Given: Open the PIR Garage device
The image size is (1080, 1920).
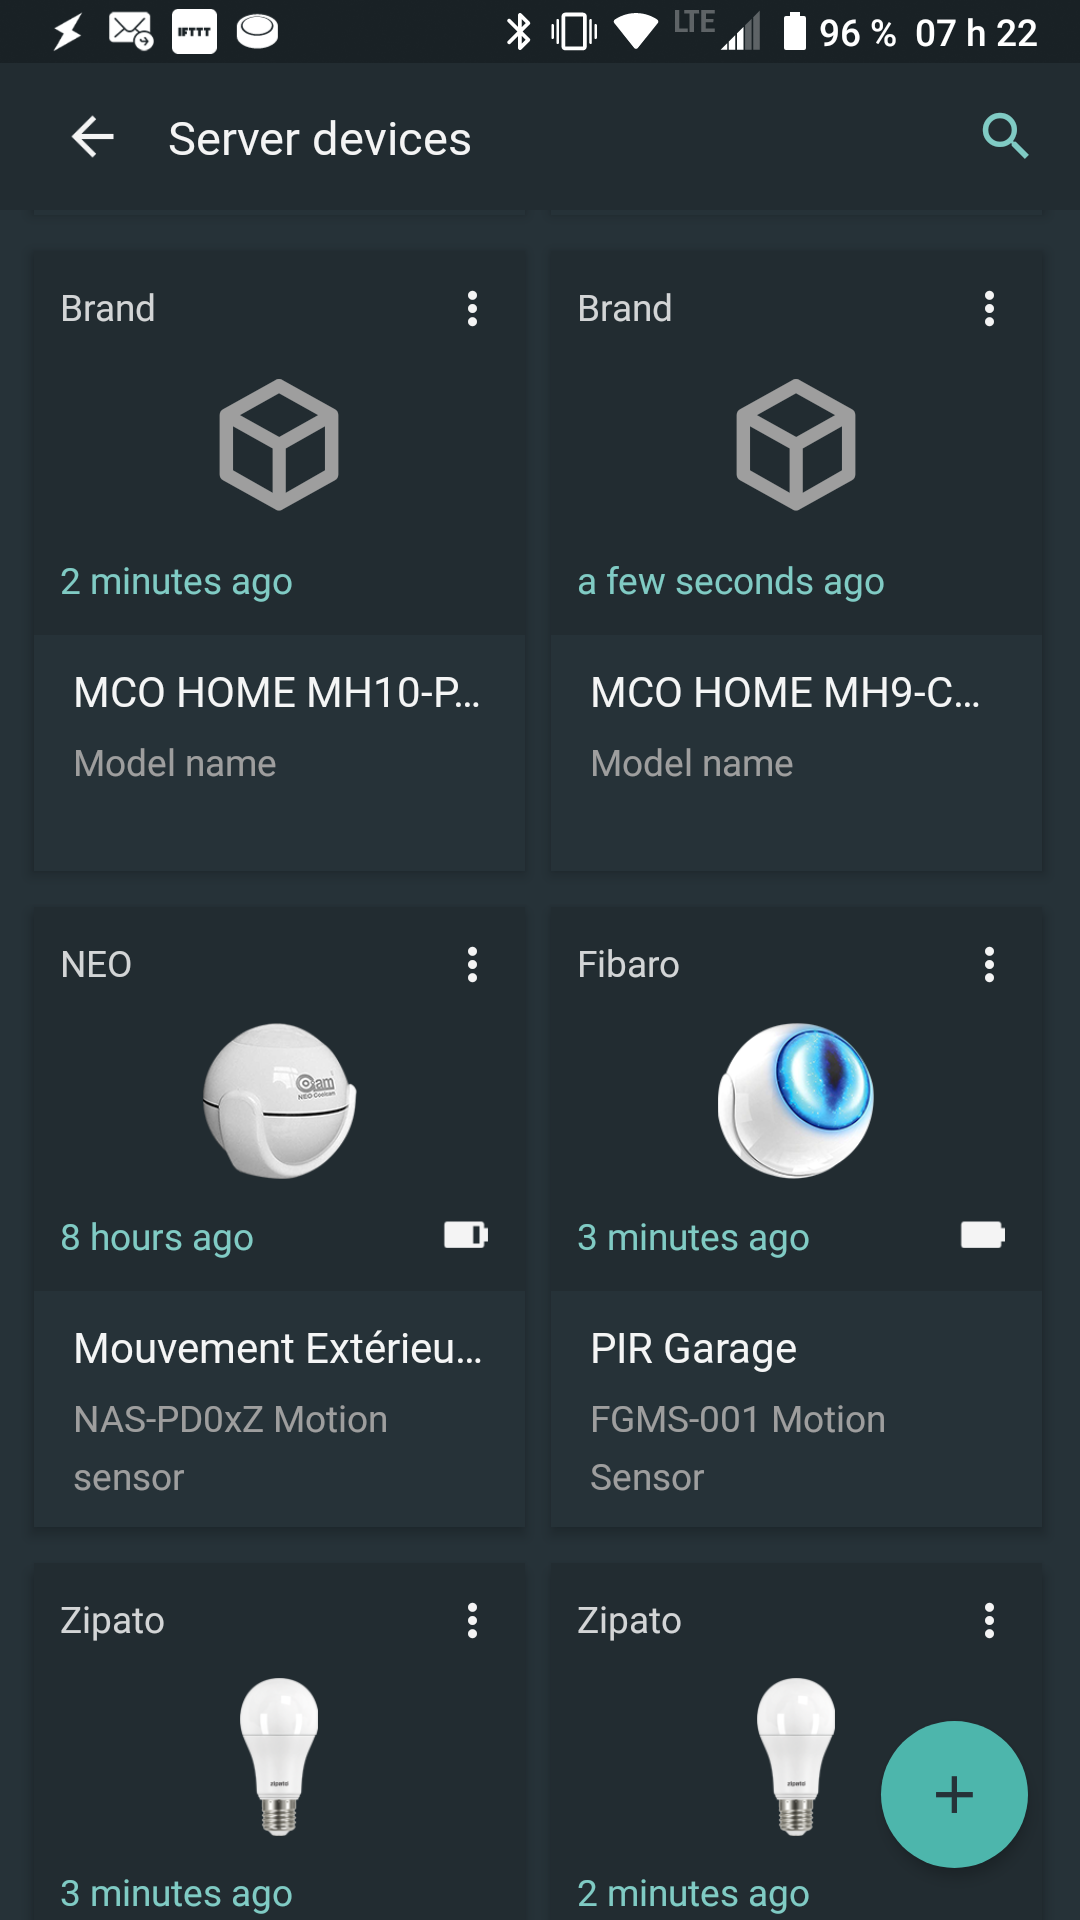Looking at the screenshot, I should point(694,1349).
